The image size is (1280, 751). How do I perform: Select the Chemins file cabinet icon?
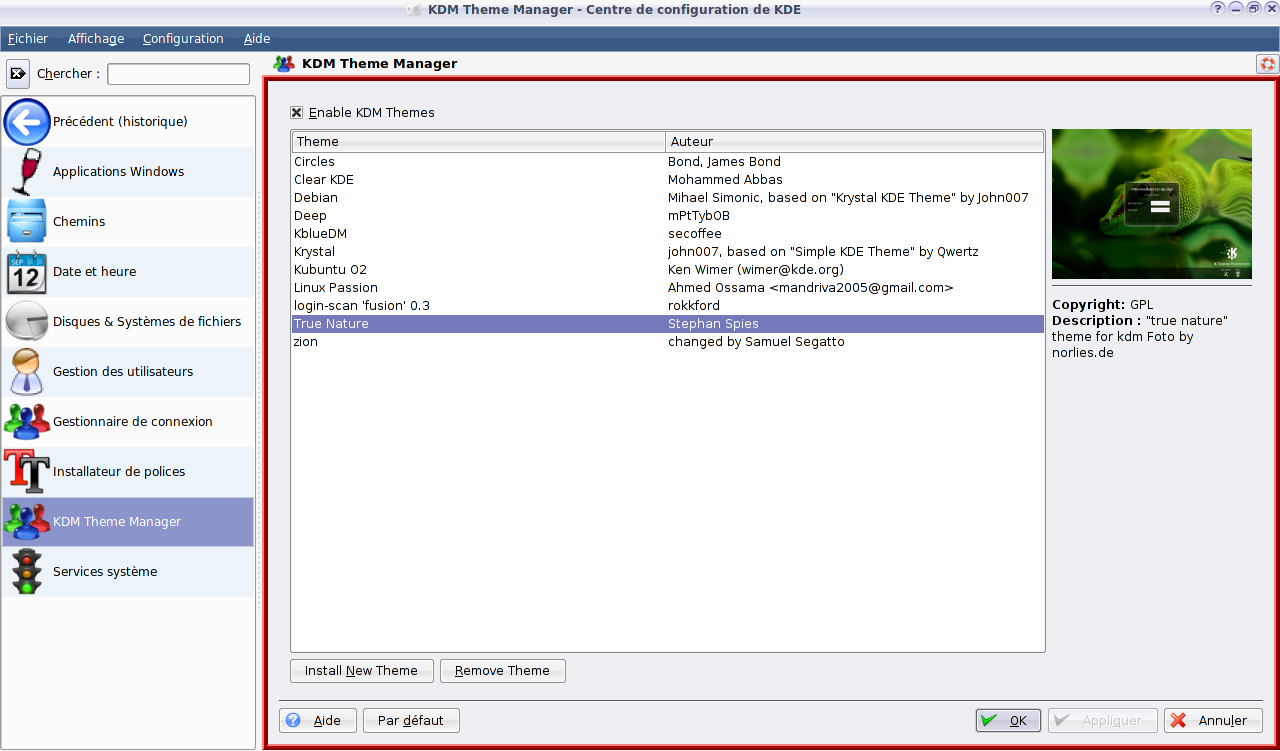click(27, 222)
